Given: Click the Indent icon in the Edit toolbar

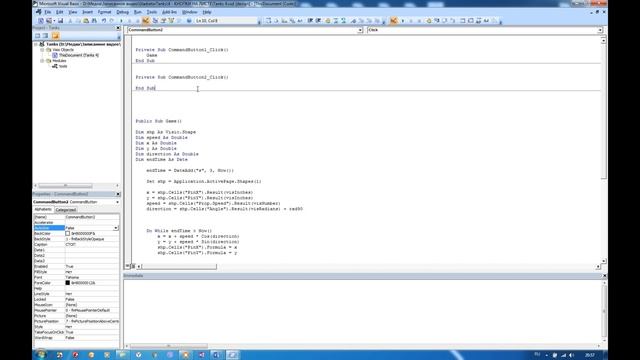Looking at the screenshot, I should 310,20.
